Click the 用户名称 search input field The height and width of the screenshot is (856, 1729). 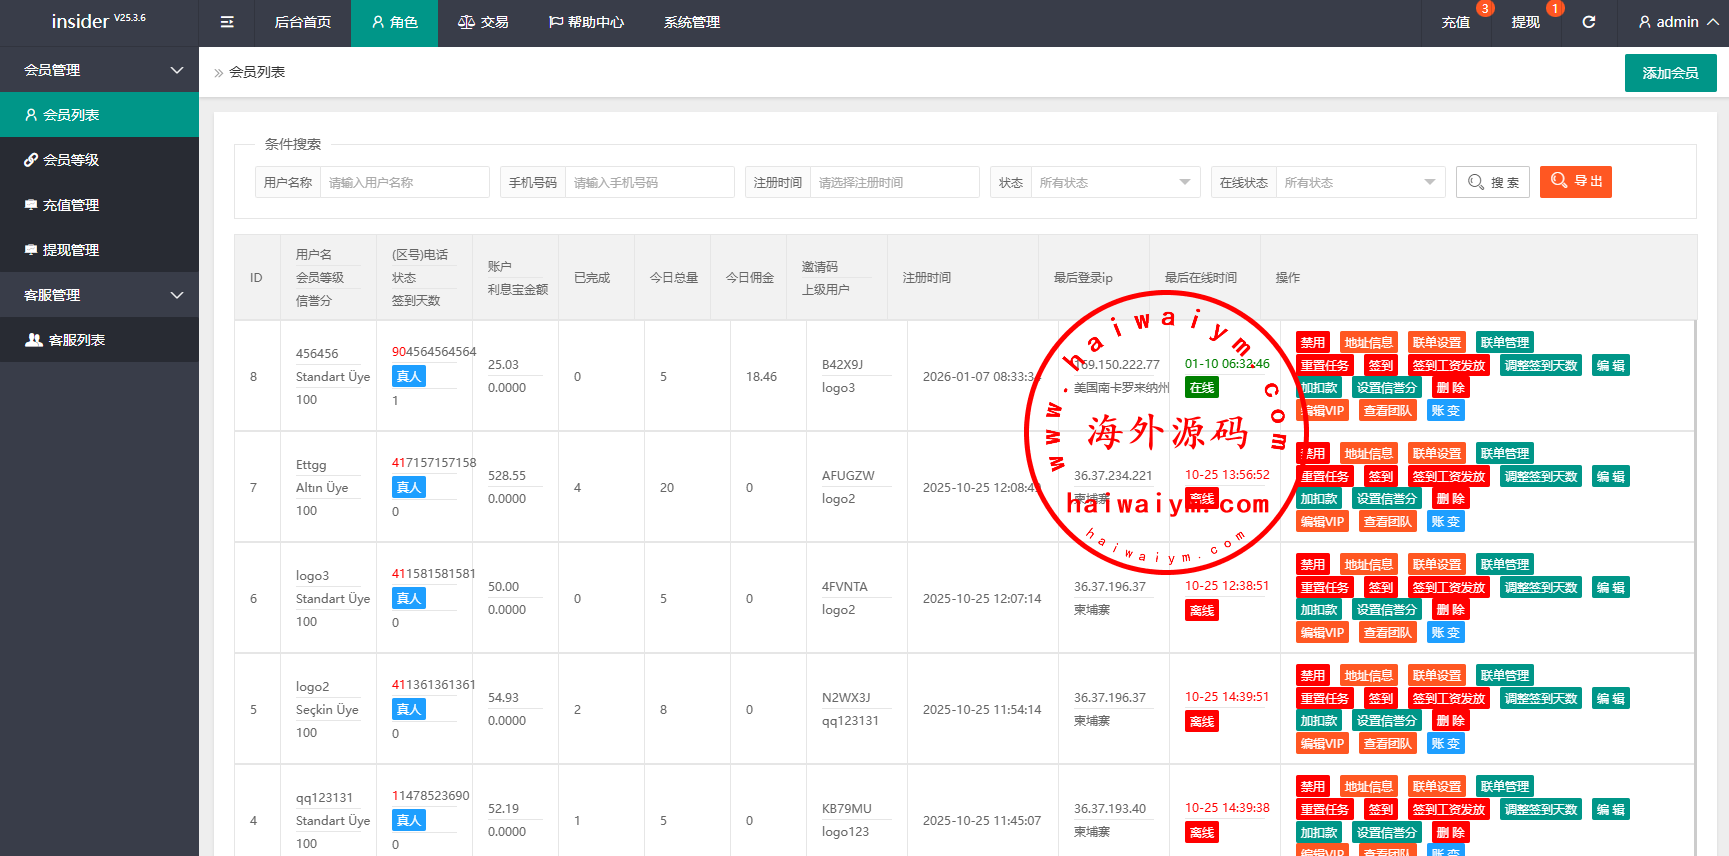click(x=404, y=183)
